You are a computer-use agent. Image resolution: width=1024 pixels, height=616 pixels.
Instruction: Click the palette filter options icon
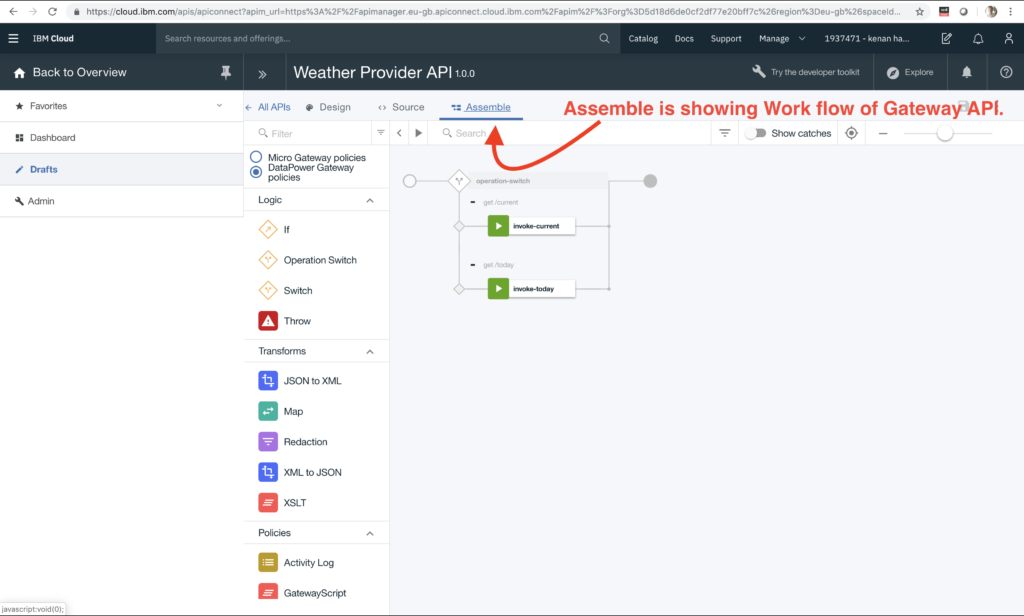pos(381,133)
